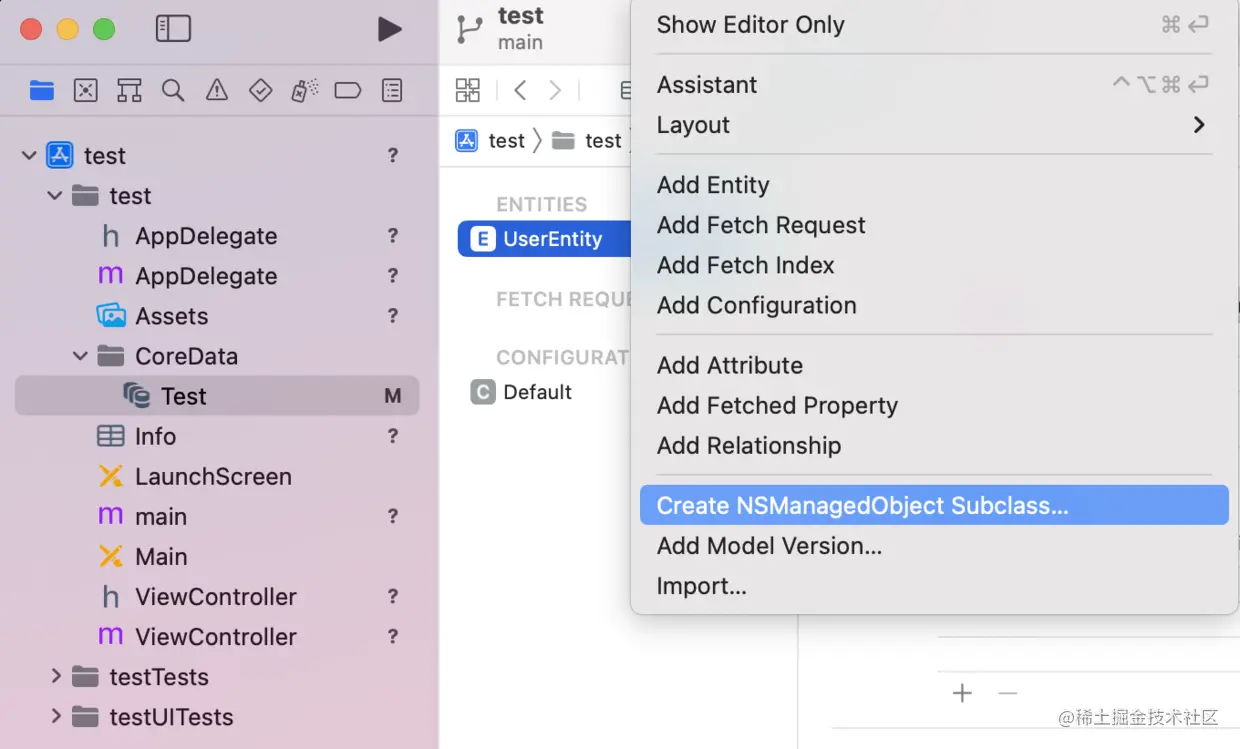
Task: Select UserEntity in the entities list
Action: pyautogui.click(x=552, y=239)
